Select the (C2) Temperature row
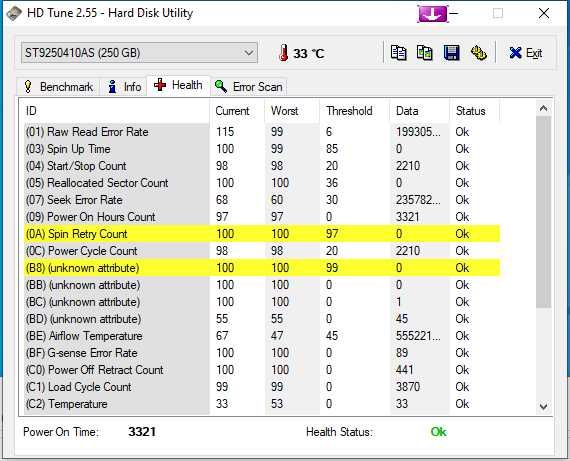The image size is (570, 461). pyautogui.click(x=262, y=404)
